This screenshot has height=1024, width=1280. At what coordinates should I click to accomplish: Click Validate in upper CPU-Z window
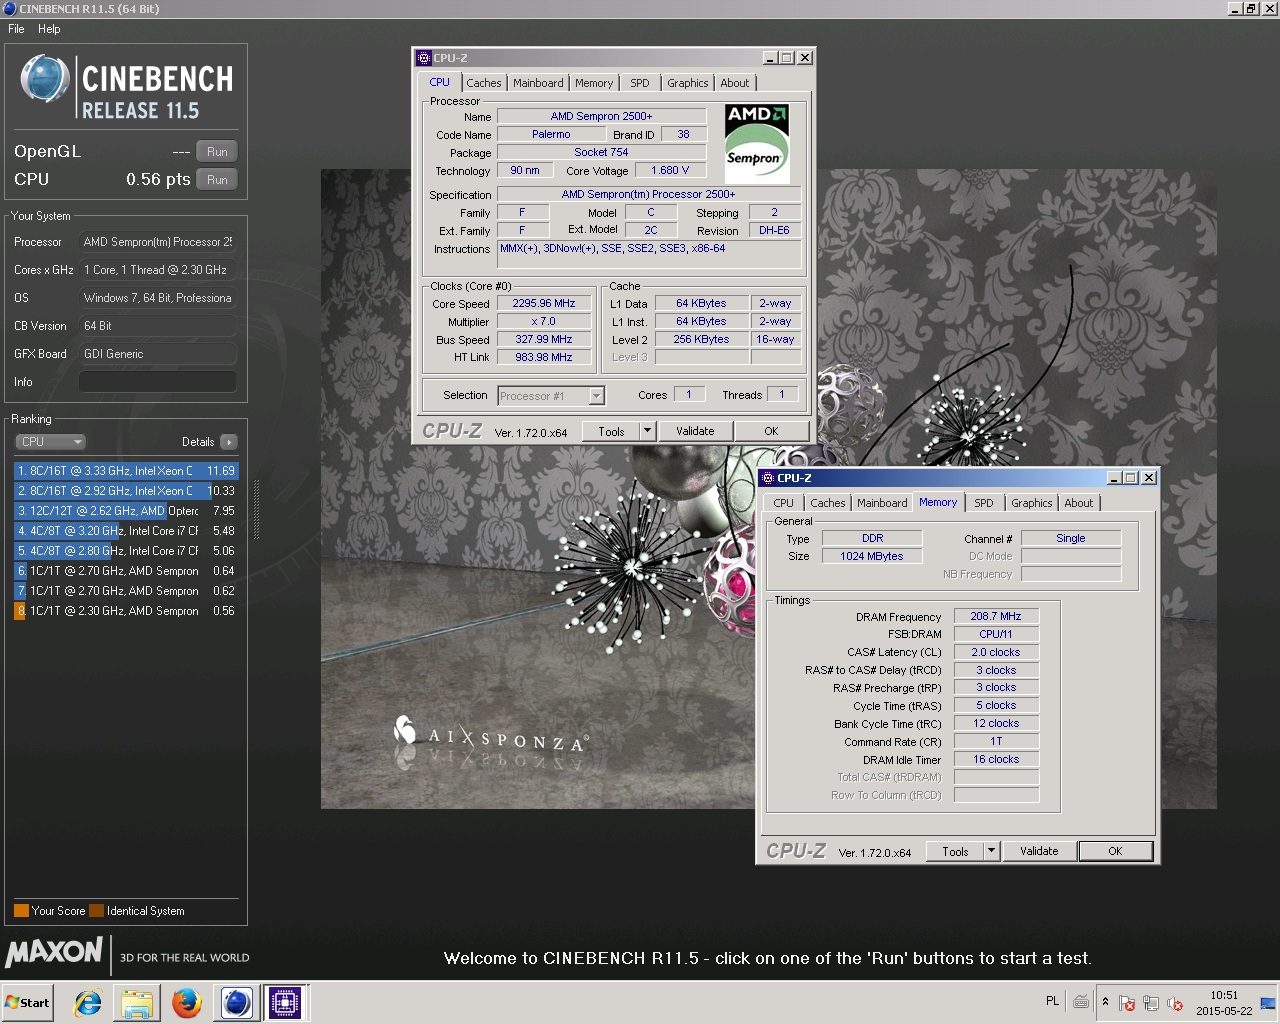[695, 432]
